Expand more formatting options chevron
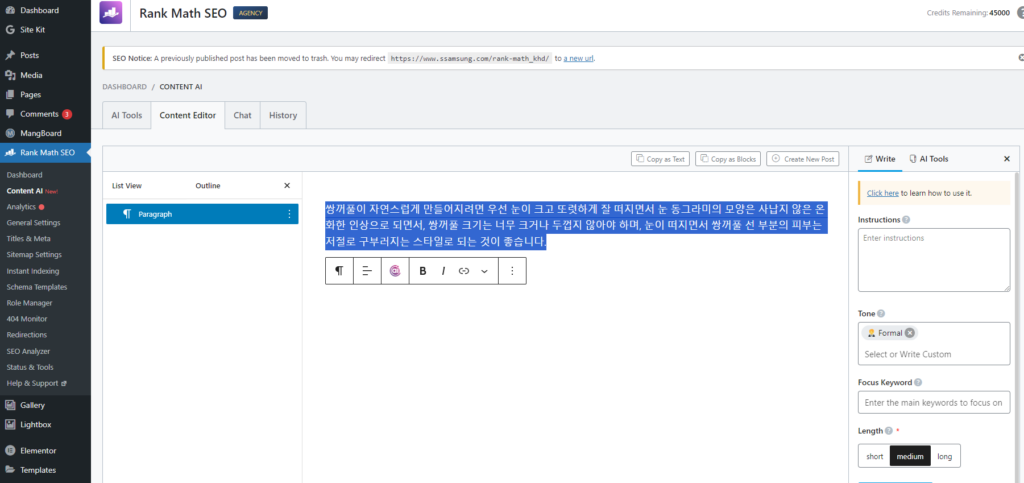The image size is (1024, 483). (484, 271)
